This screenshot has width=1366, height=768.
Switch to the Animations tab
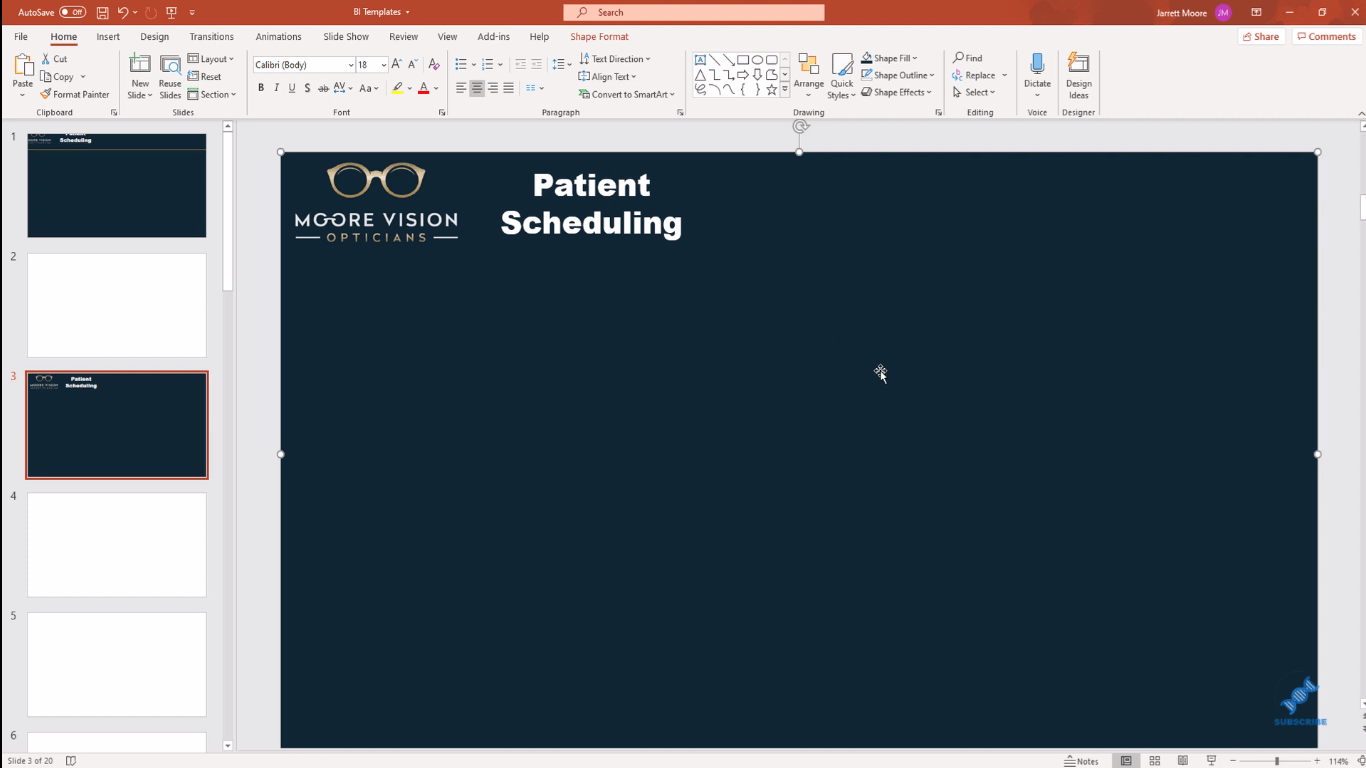tap(278, 37)
